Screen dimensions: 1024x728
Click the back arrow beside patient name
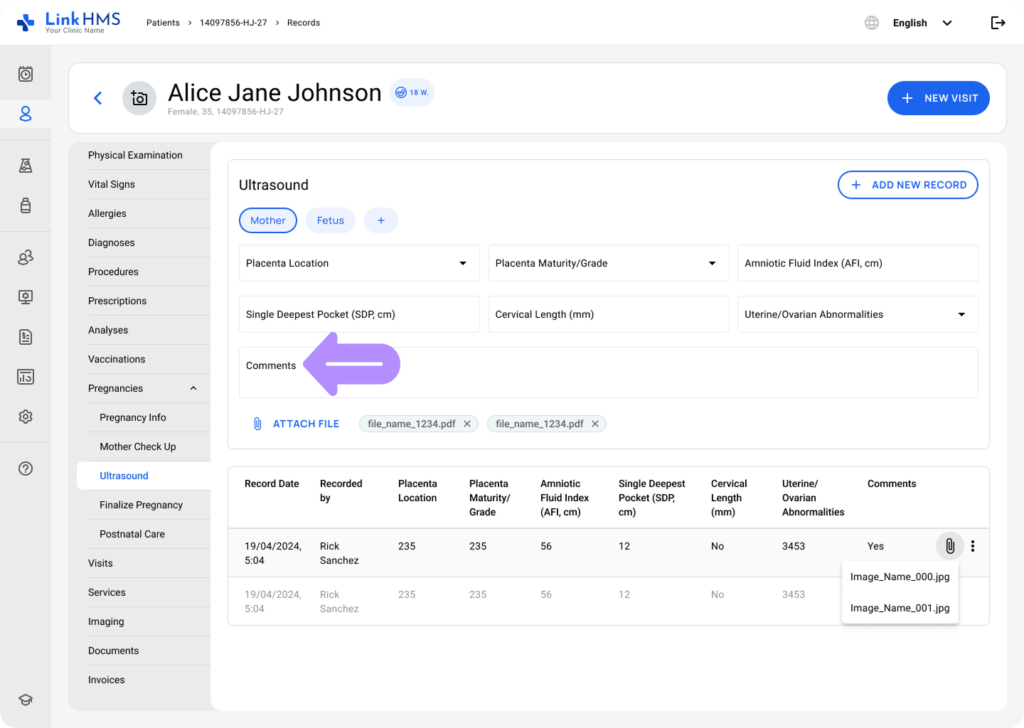coord(98,98)
